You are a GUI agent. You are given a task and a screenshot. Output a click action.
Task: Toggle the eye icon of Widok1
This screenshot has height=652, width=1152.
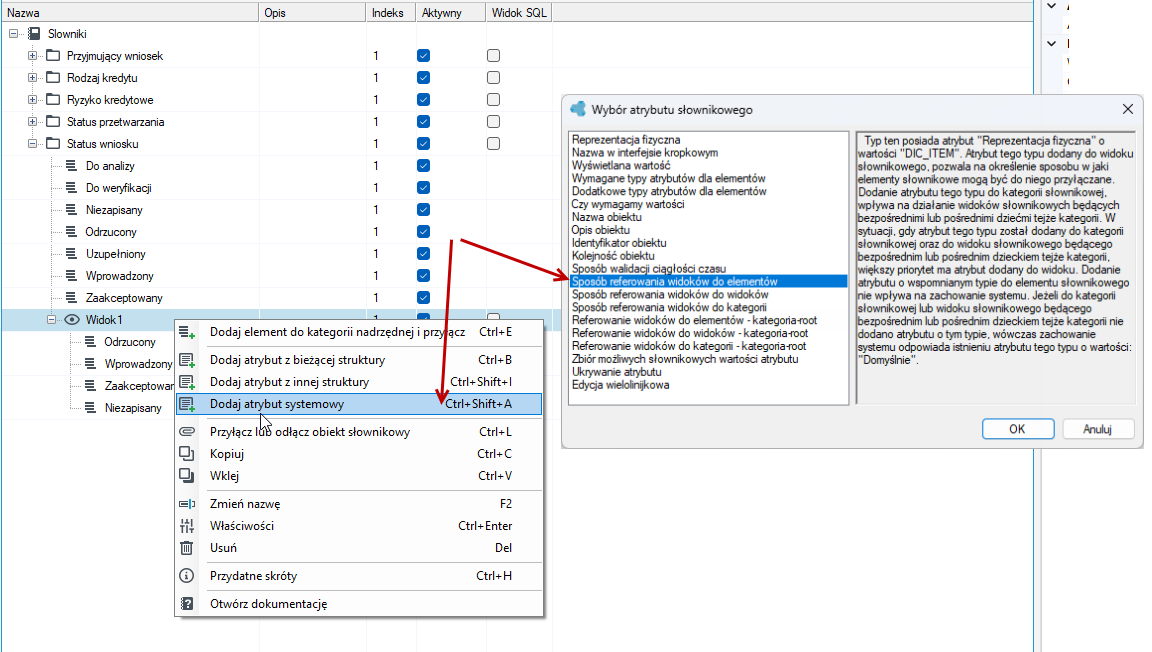tap(72, 320)
